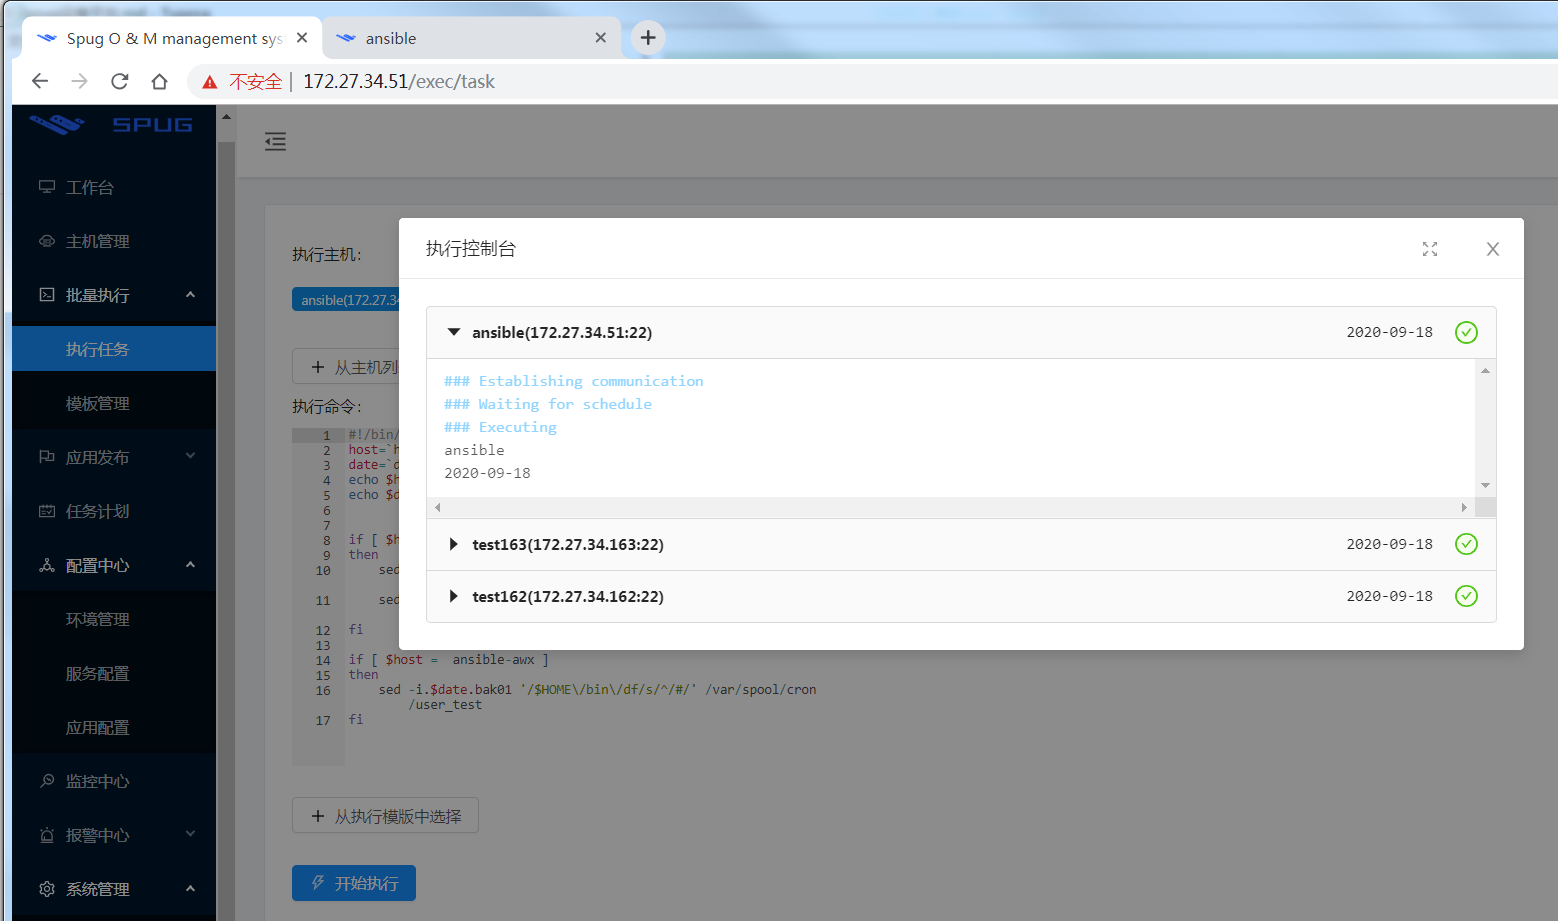The height and width of the screenshot is (921, 1558).
Task: Collapse the sidebar with the menu fold icon
Action: click(275, 141)
